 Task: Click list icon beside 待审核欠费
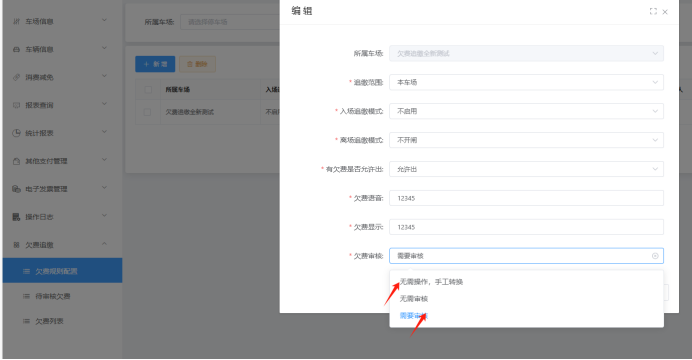coord(26,296)
